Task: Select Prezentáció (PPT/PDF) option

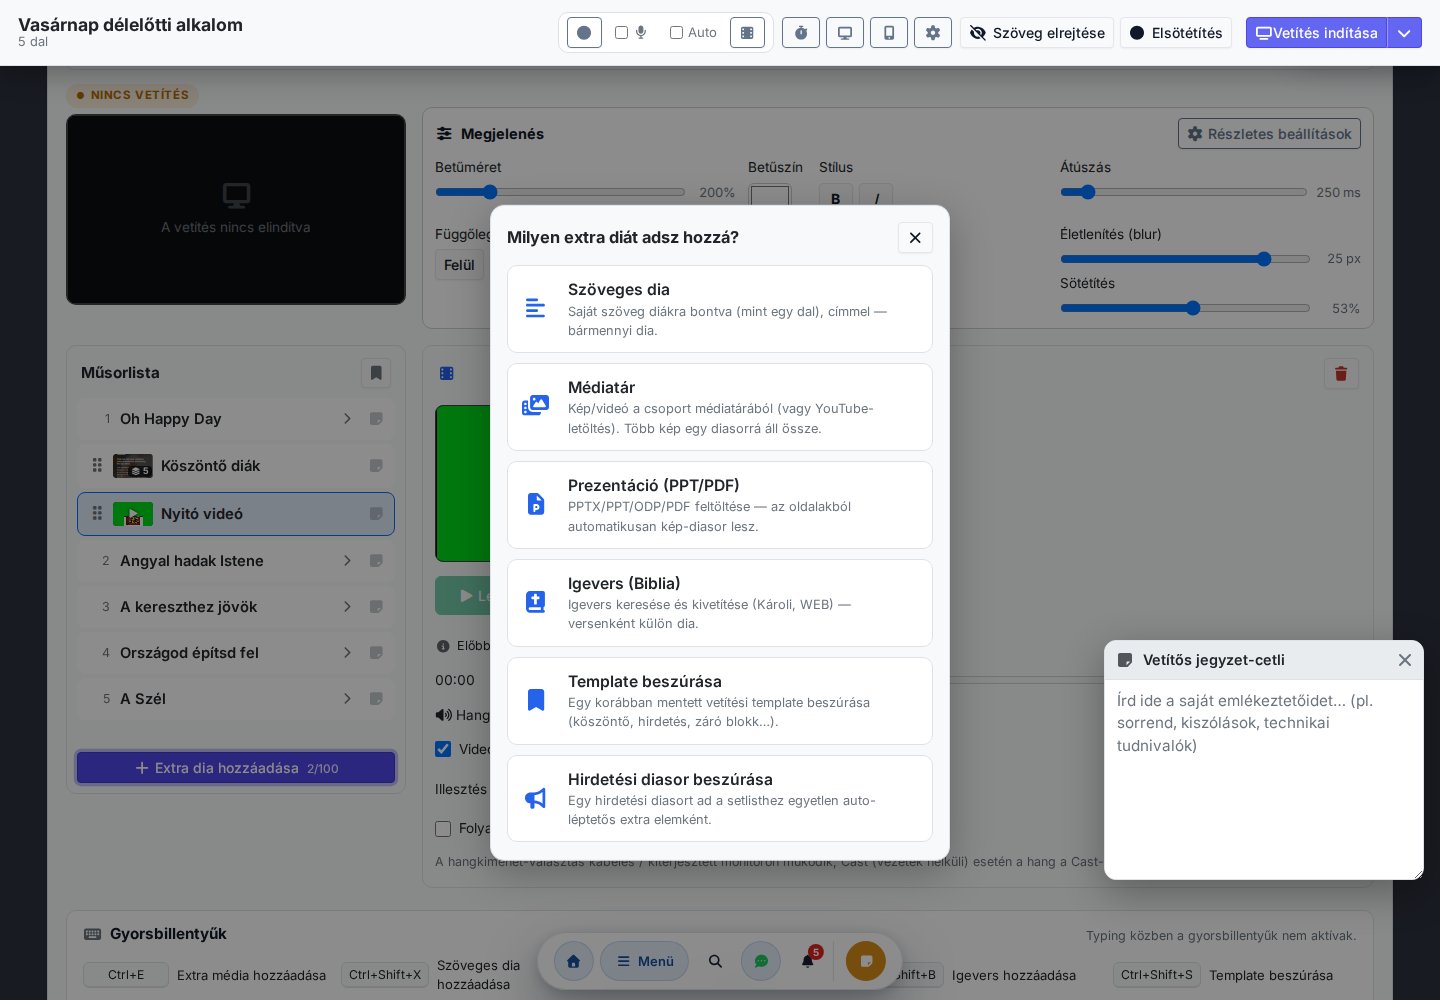Action: pos(720,505)
